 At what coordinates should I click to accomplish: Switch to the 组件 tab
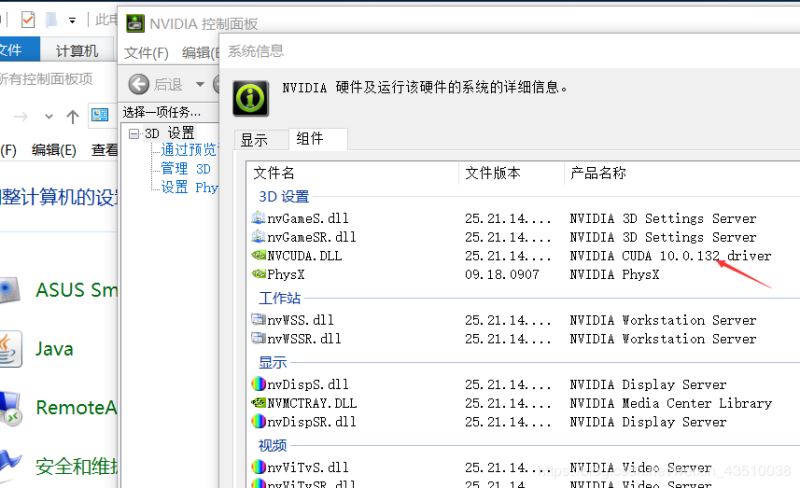pos(318,139)
